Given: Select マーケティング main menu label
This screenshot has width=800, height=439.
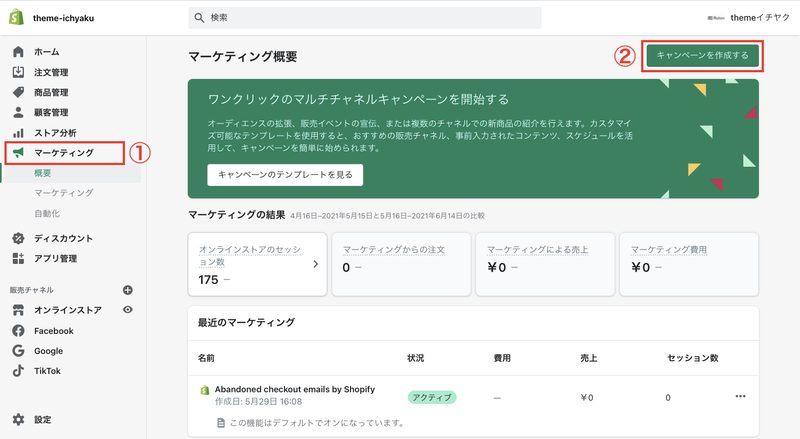Looking at the screenshot, I should tap(64, 153).
